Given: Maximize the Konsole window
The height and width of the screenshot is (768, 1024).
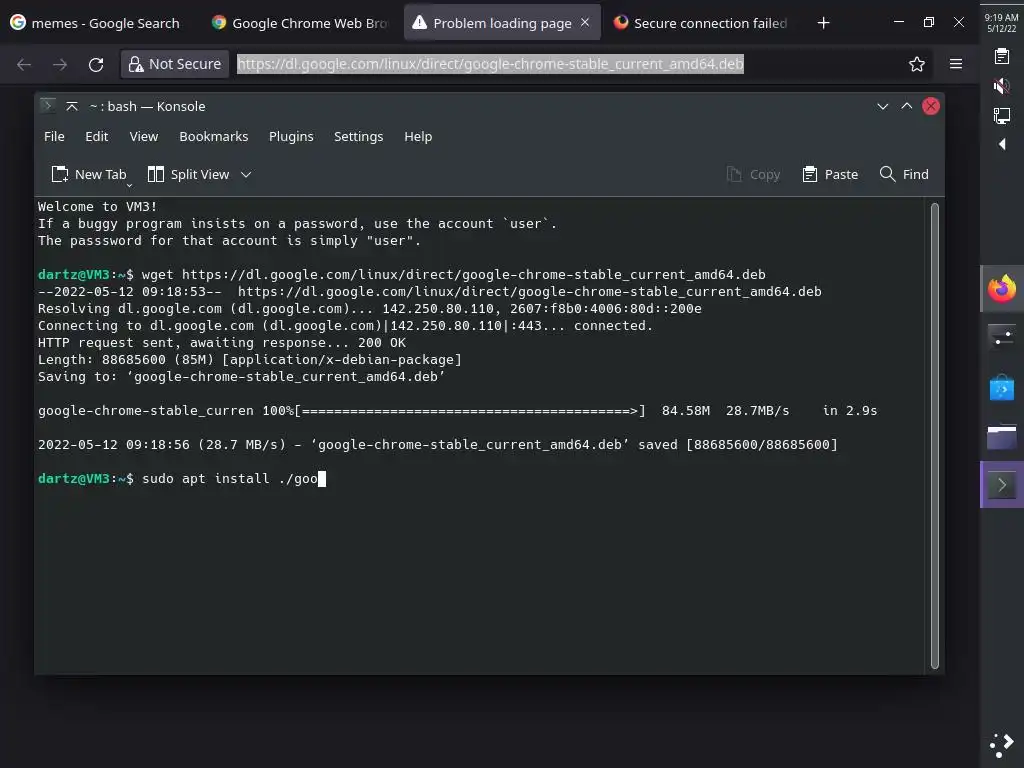Looking at the screenshot, I should click(906, 106).
